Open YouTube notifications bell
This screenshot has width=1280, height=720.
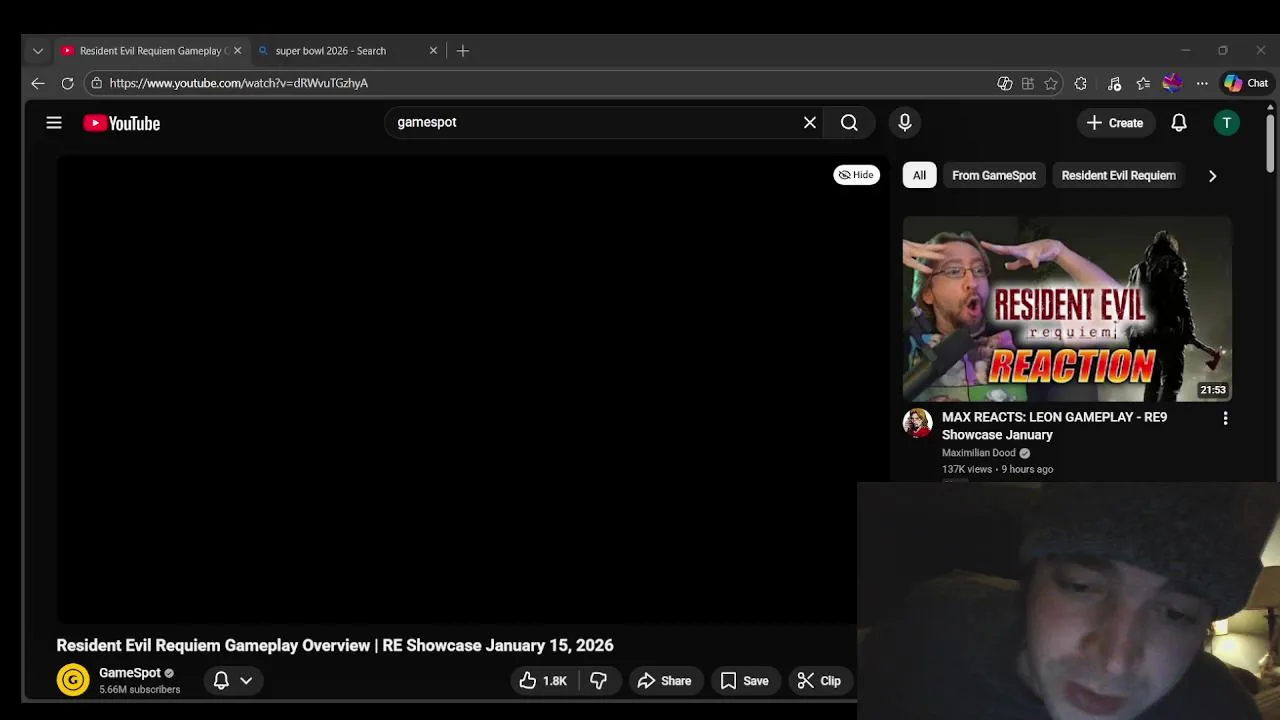pos(1179,123)
